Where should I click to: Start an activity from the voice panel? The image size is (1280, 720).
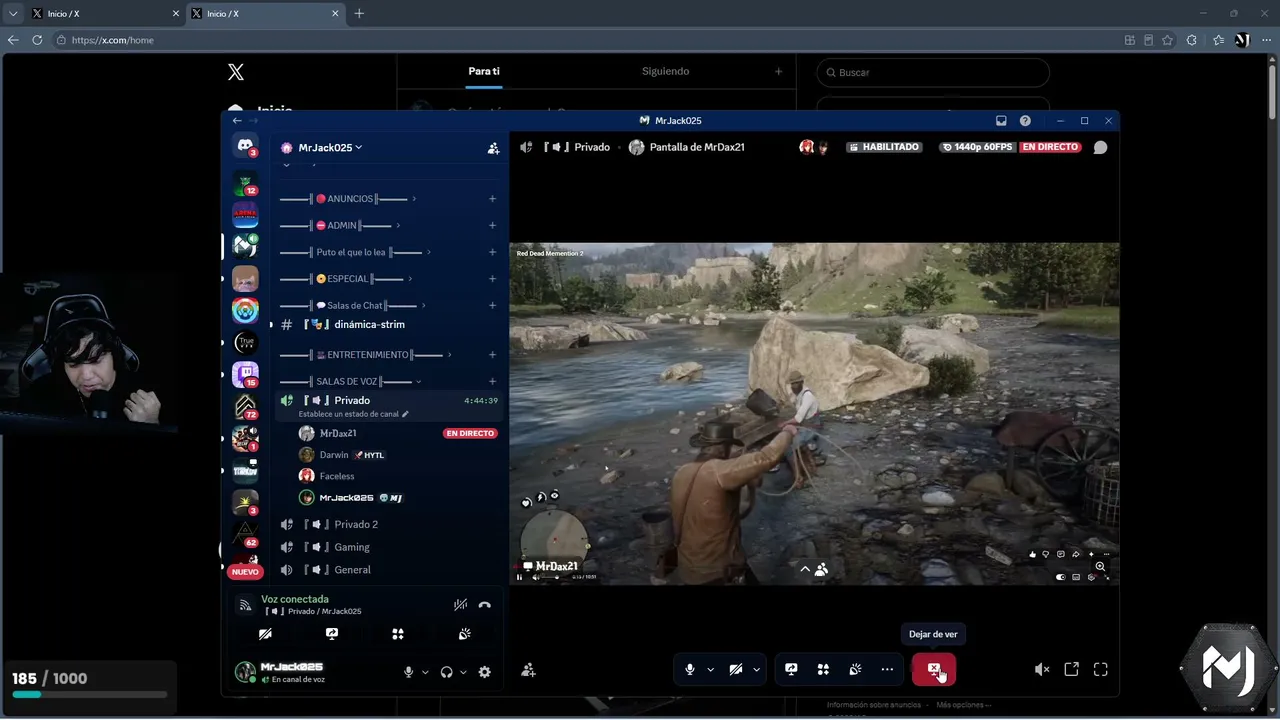tap(398, 634)
